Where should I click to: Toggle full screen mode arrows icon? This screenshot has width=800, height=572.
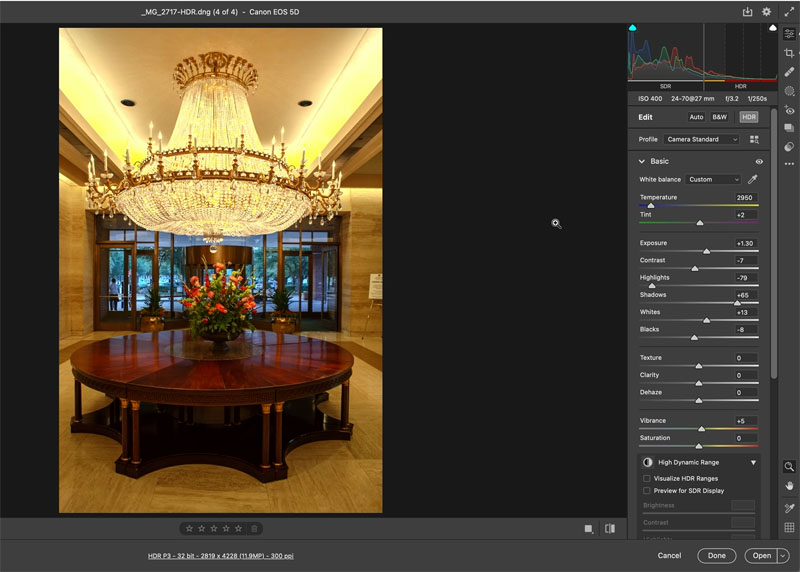pyautogui.click(x=789, y=11)
